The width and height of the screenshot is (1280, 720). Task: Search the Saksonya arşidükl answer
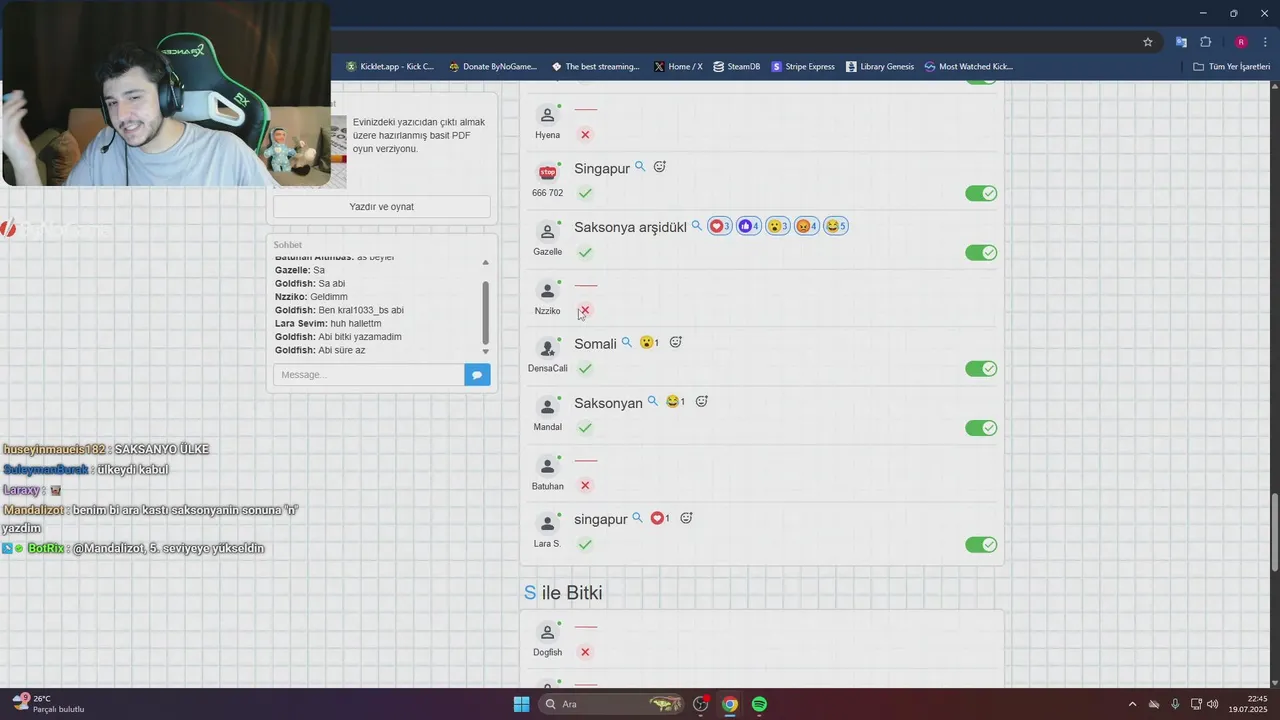(x=697, y=226)
